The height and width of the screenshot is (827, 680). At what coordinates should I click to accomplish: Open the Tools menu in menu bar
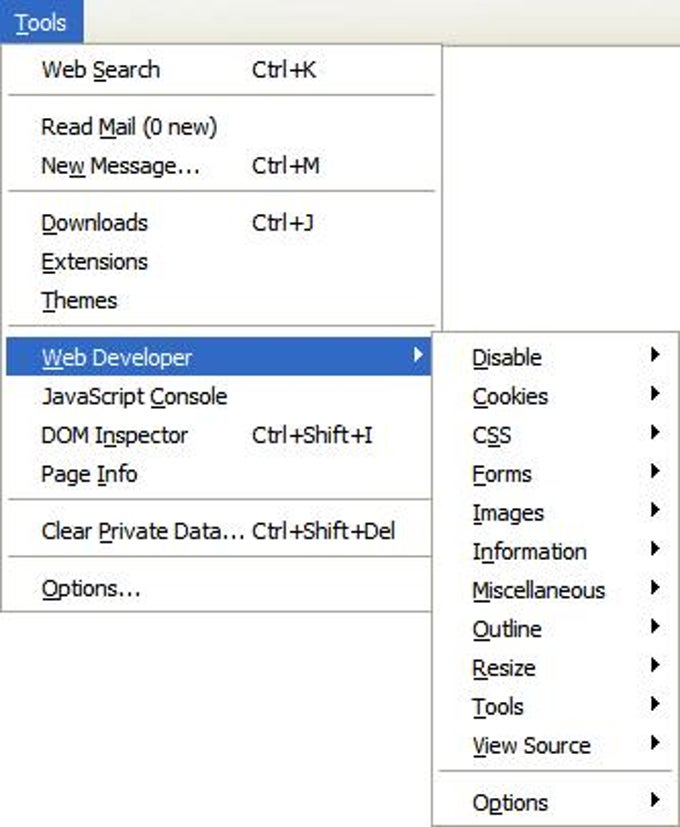tap(41, 22)
